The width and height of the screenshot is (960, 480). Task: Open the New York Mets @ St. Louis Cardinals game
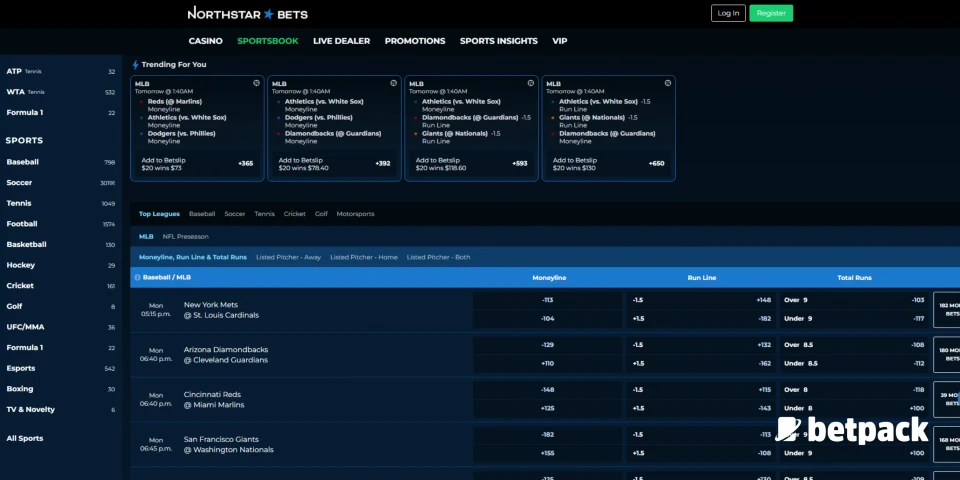(221, 310)
